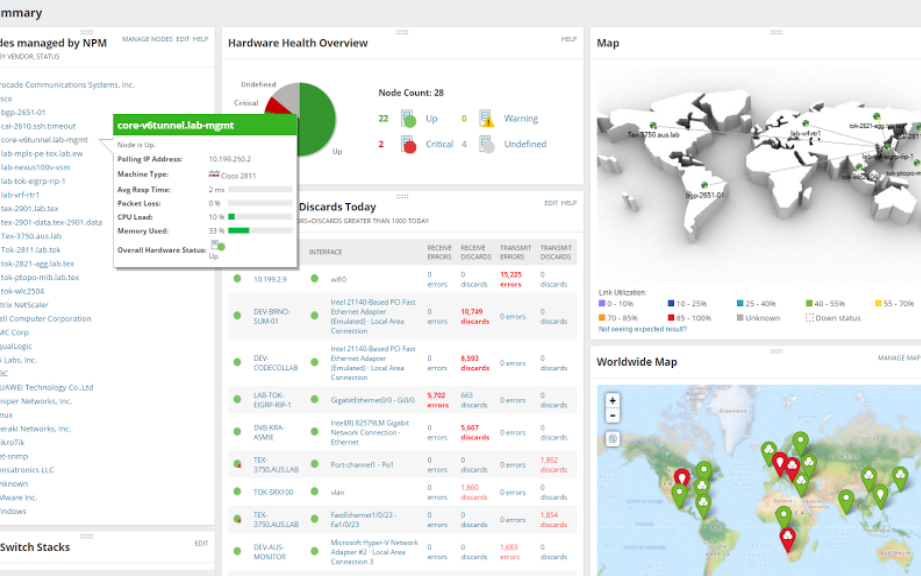The image size is (921, 576).
Task: Click EDIT on the Discards Today panel
Action: [x=550, y=203]
